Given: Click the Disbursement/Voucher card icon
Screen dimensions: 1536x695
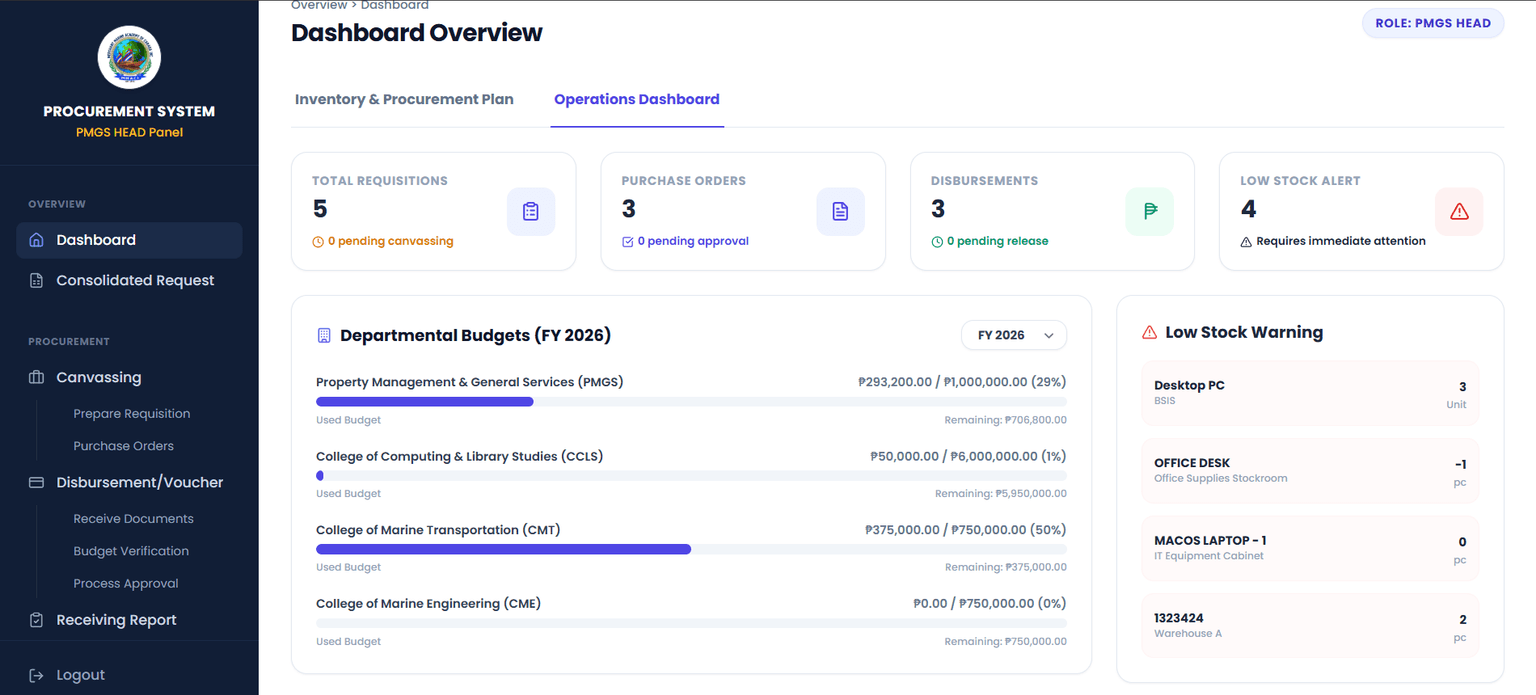Looking at the screenshot, I should tap(37, 483).
